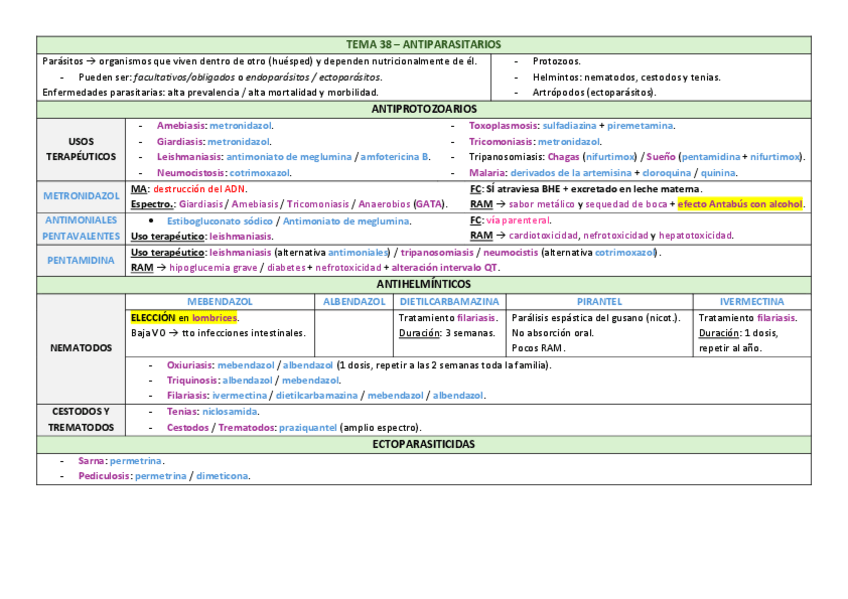
Task: Select 'Tricomoniasis' in usos terapéuticos list
Action: pos(501,142)
